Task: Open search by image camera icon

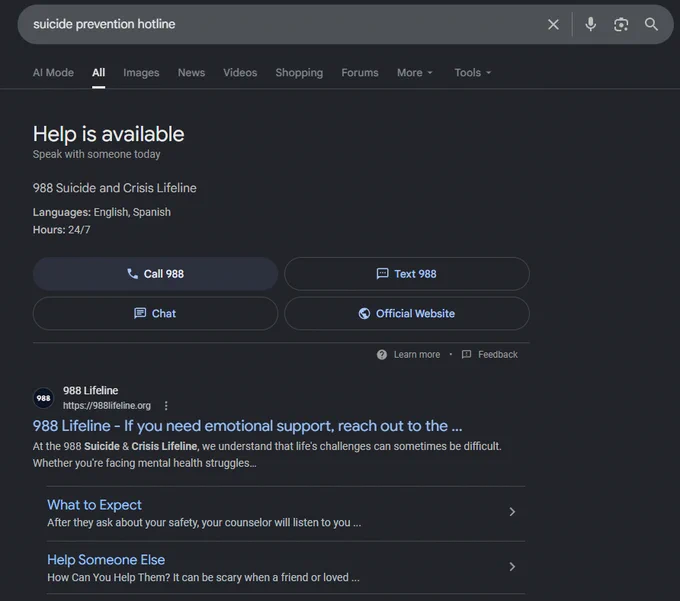Action: pos(621,24)
